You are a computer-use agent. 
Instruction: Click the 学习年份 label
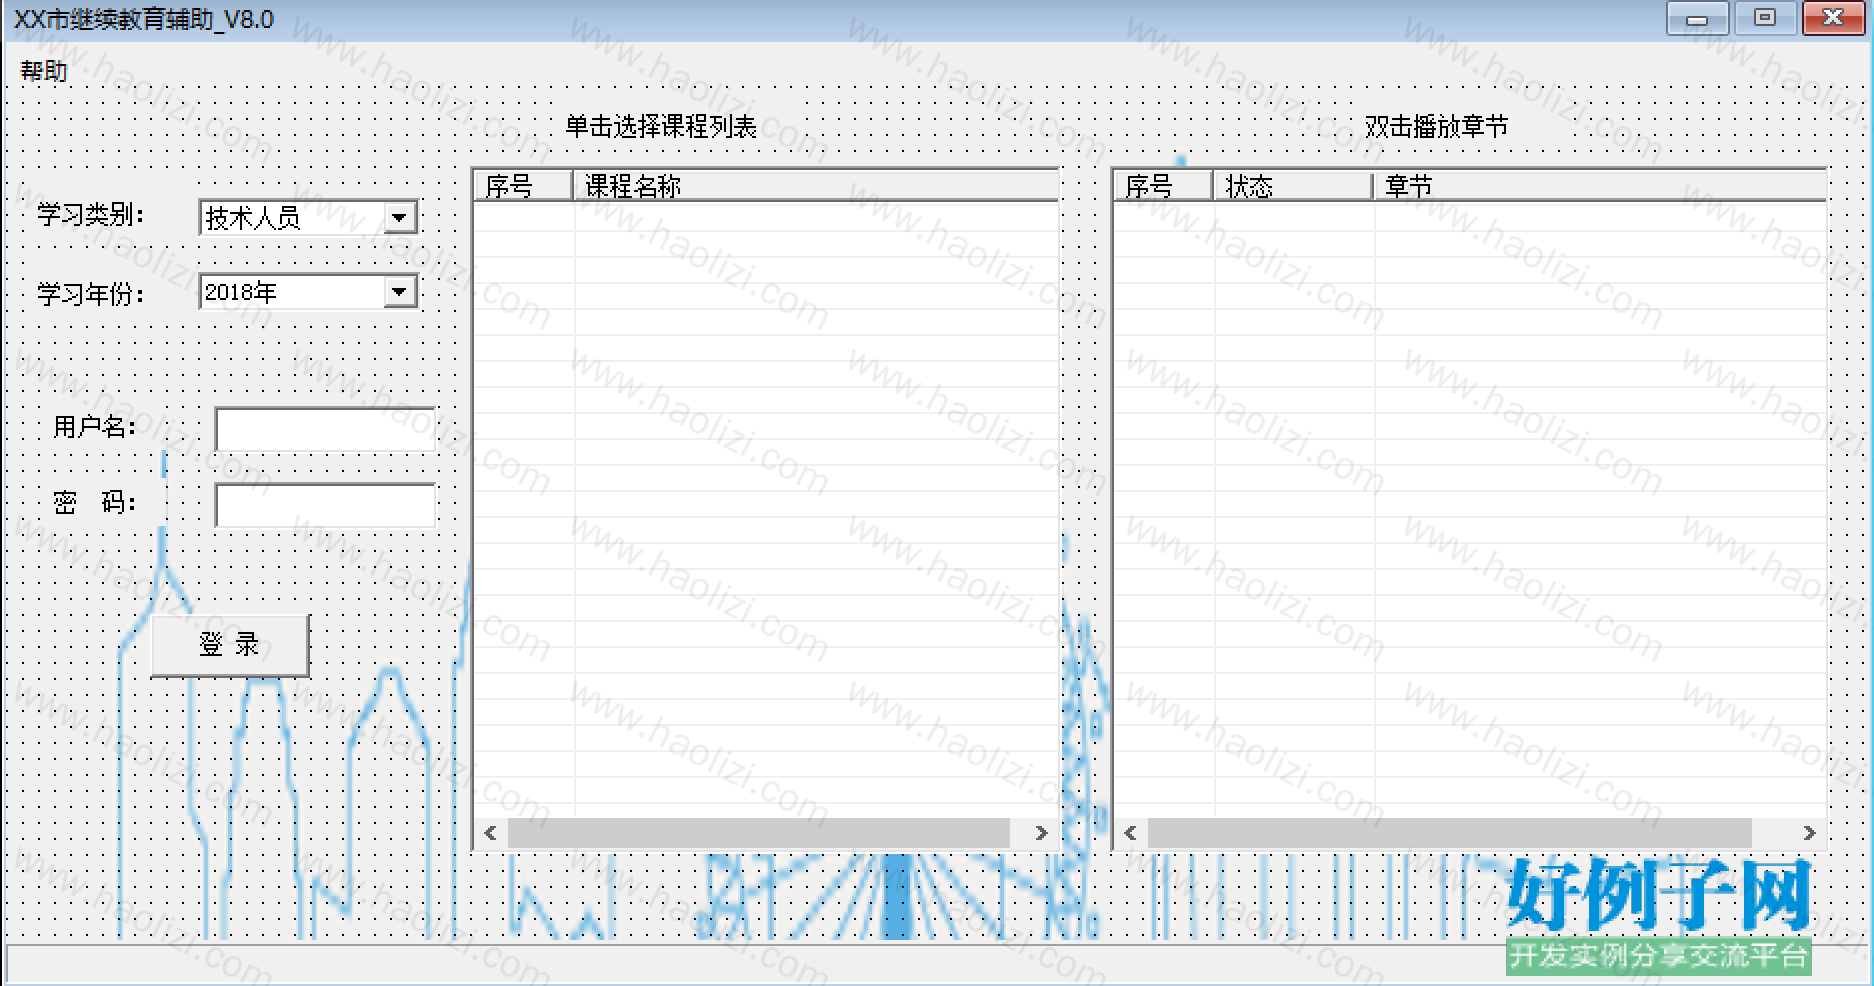pyautogui.click(x=91, y=294)
